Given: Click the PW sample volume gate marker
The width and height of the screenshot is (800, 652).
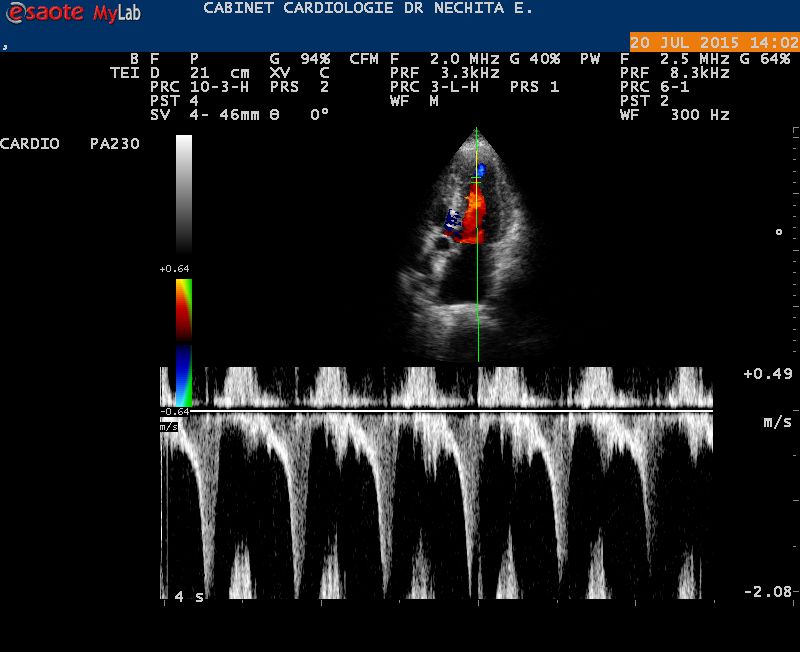Looking at the screenshot, I should point(476,179).
